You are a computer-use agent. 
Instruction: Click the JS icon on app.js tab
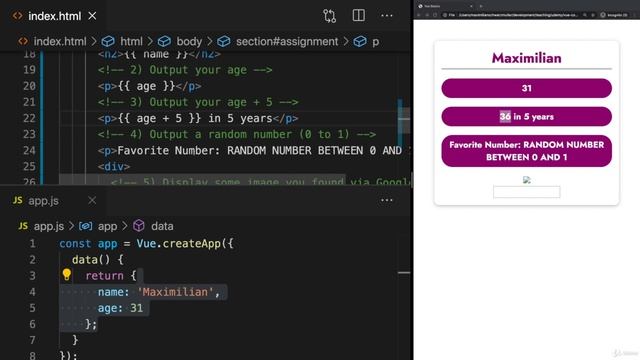tap(18, 200)
